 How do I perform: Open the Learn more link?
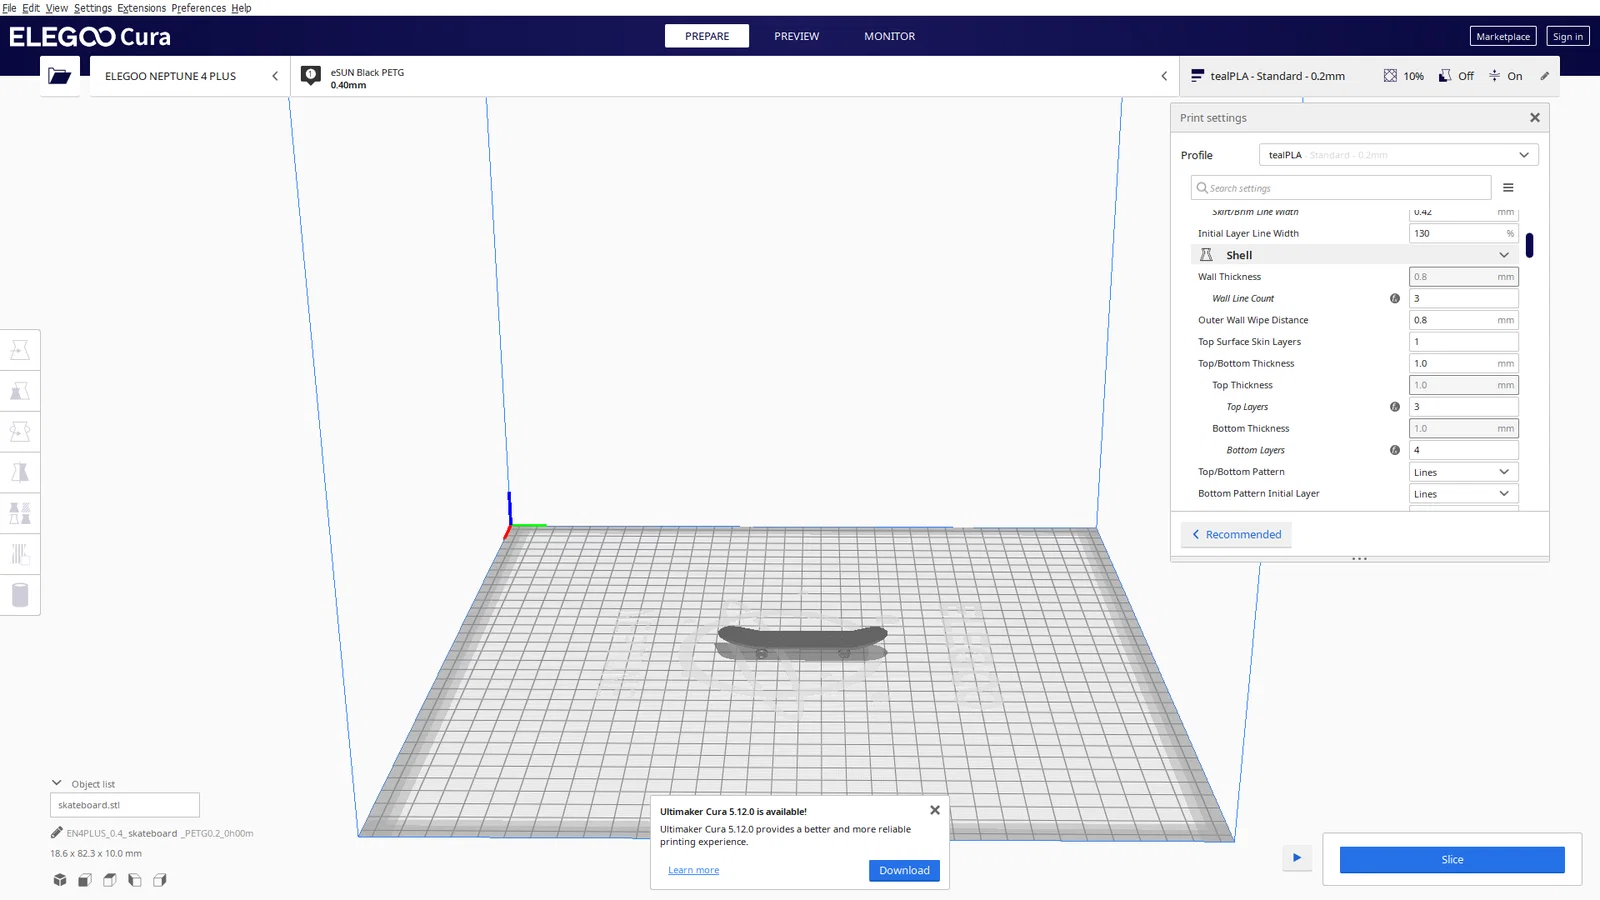[x=694, y=870]
